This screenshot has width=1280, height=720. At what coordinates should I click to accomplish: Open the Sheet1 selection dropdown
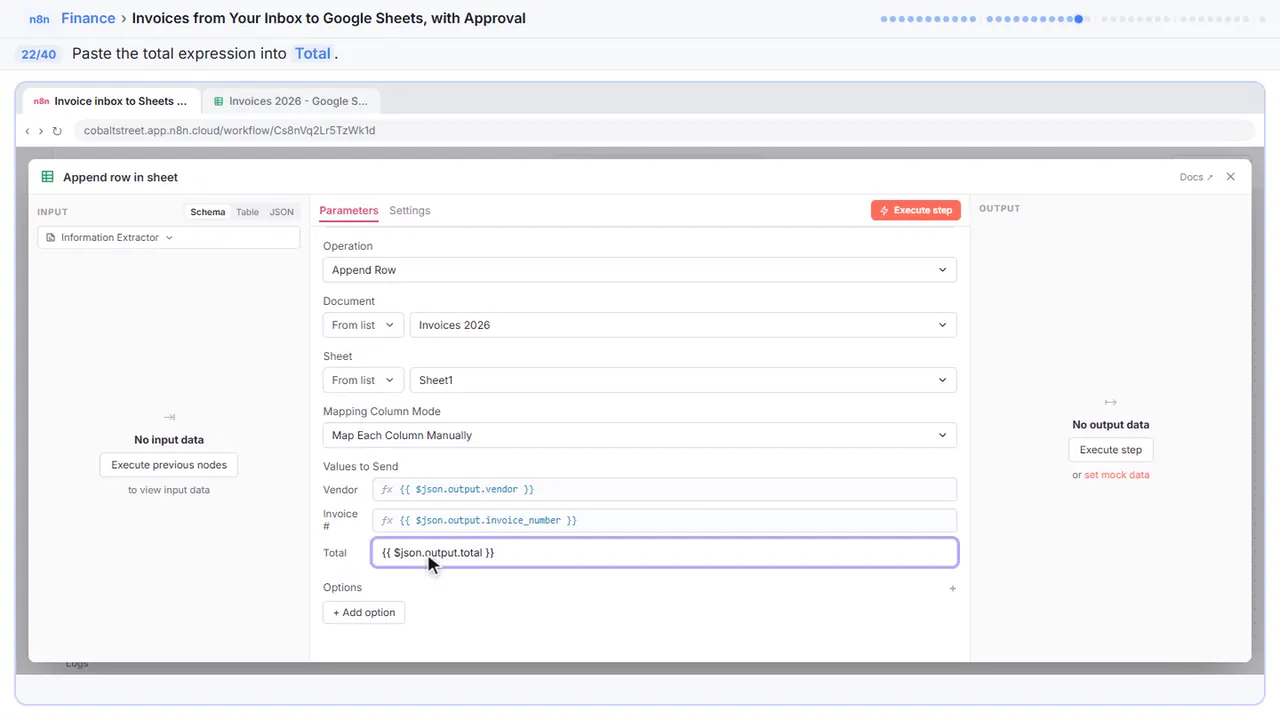tap(683, 380)
